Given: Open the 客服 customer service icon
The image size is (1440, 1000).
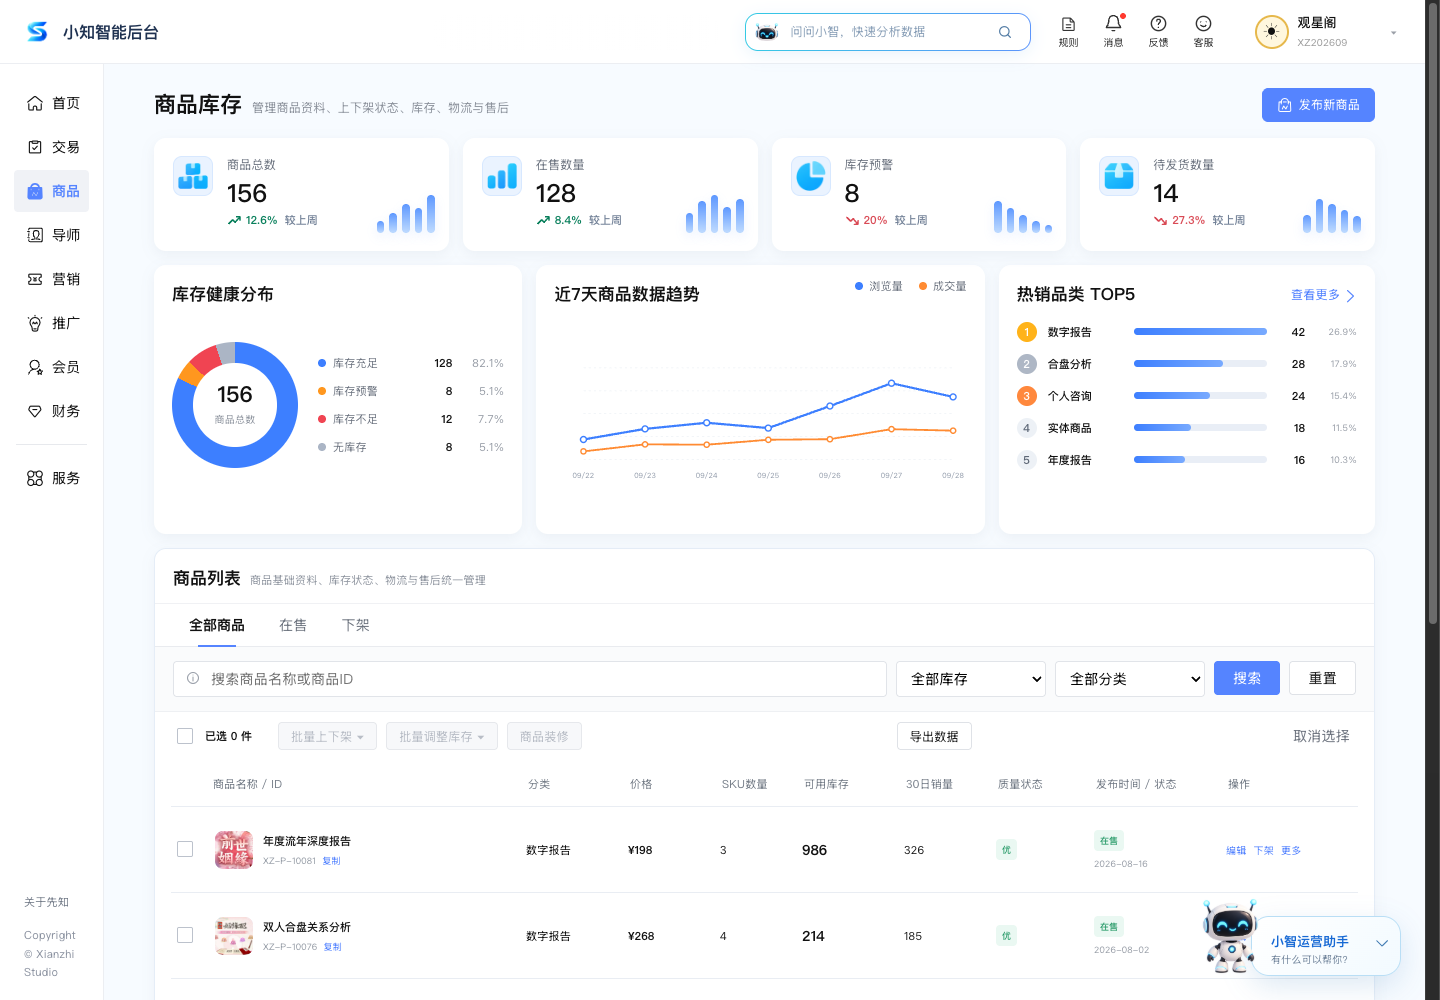Looking at the screenshot, I should [1203, 31].
